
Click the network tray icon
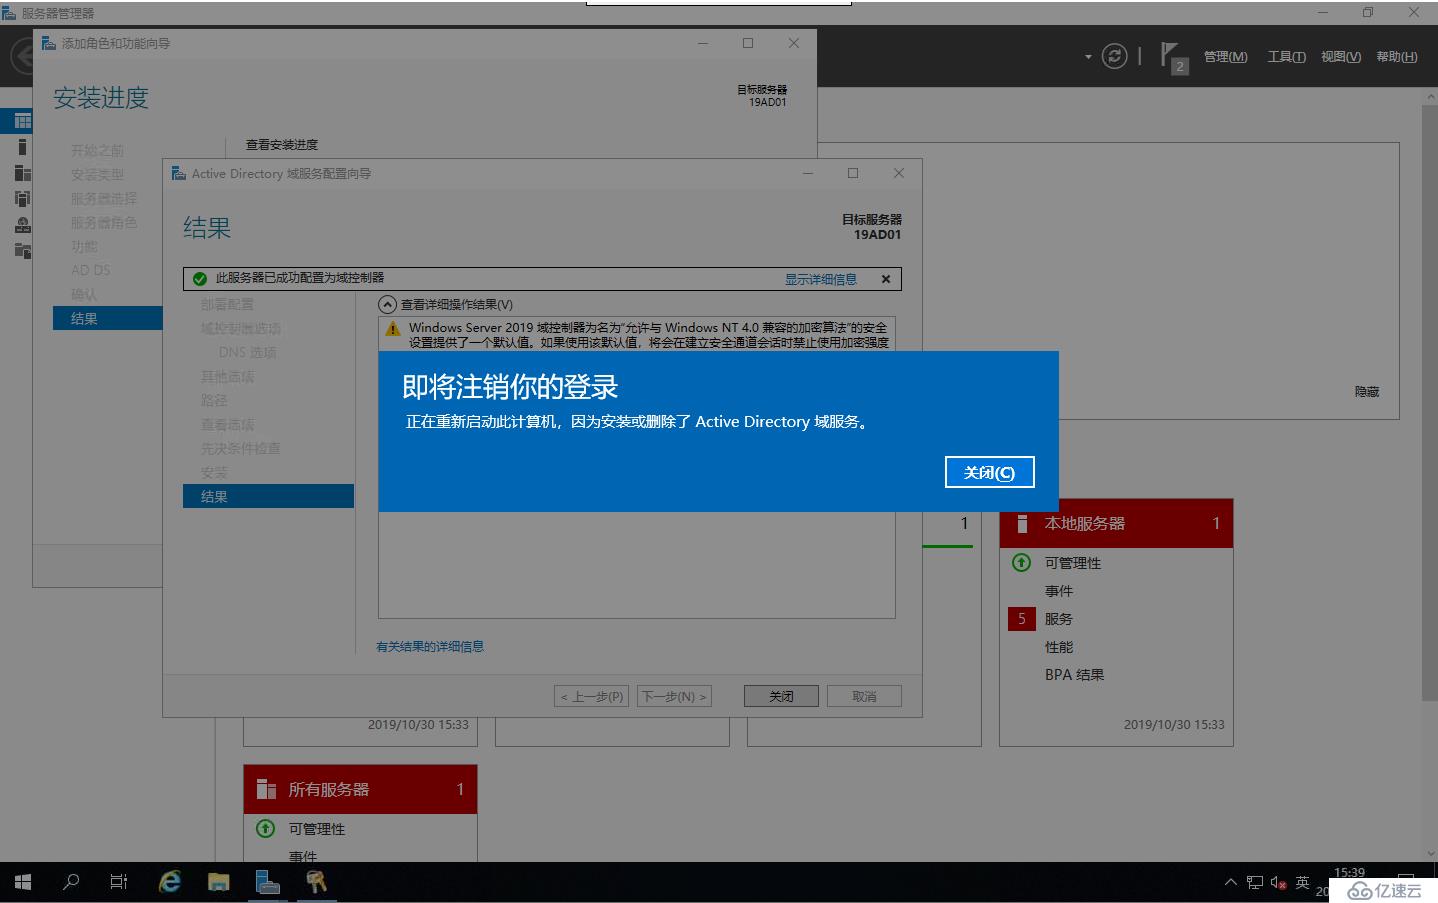point(1255,882)
